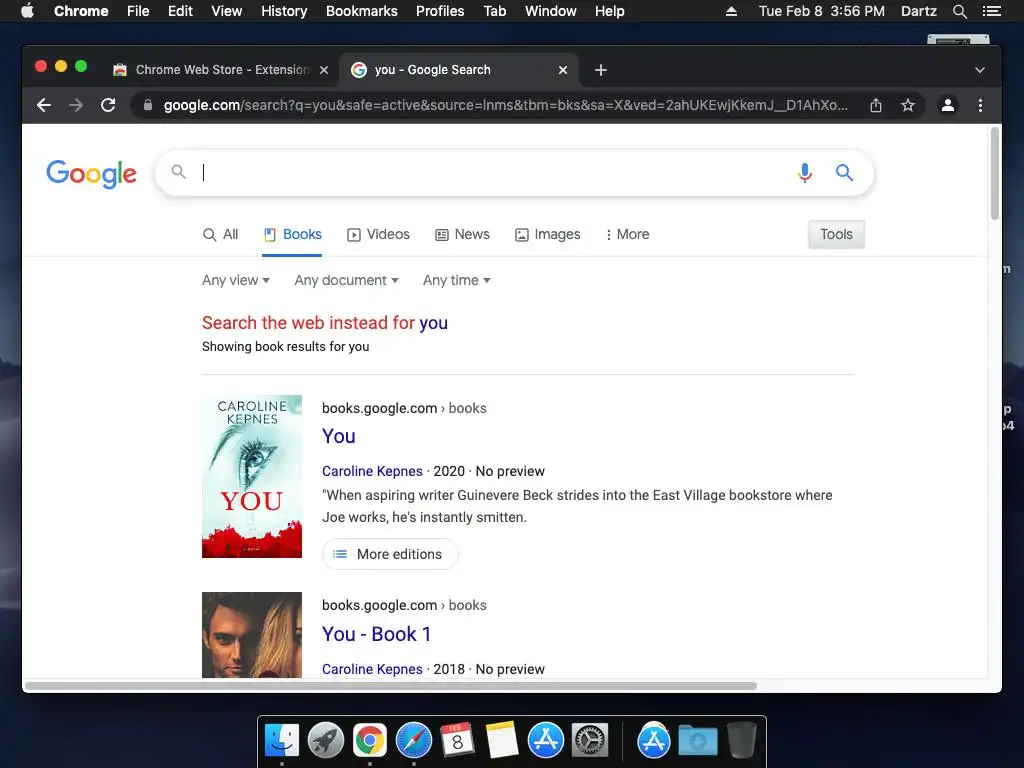Open Calendar from the Dock
This screenshot has width=1024, height=768.
pos(457,741)
